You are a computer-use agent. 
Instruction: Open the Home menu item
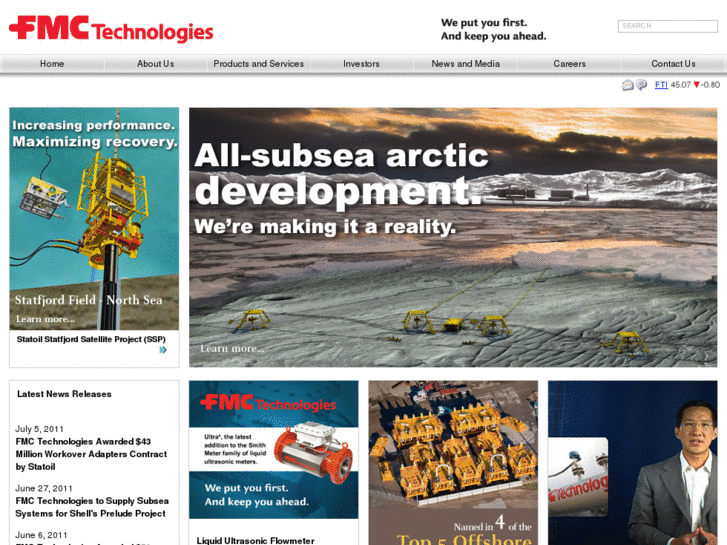[52, 64]
